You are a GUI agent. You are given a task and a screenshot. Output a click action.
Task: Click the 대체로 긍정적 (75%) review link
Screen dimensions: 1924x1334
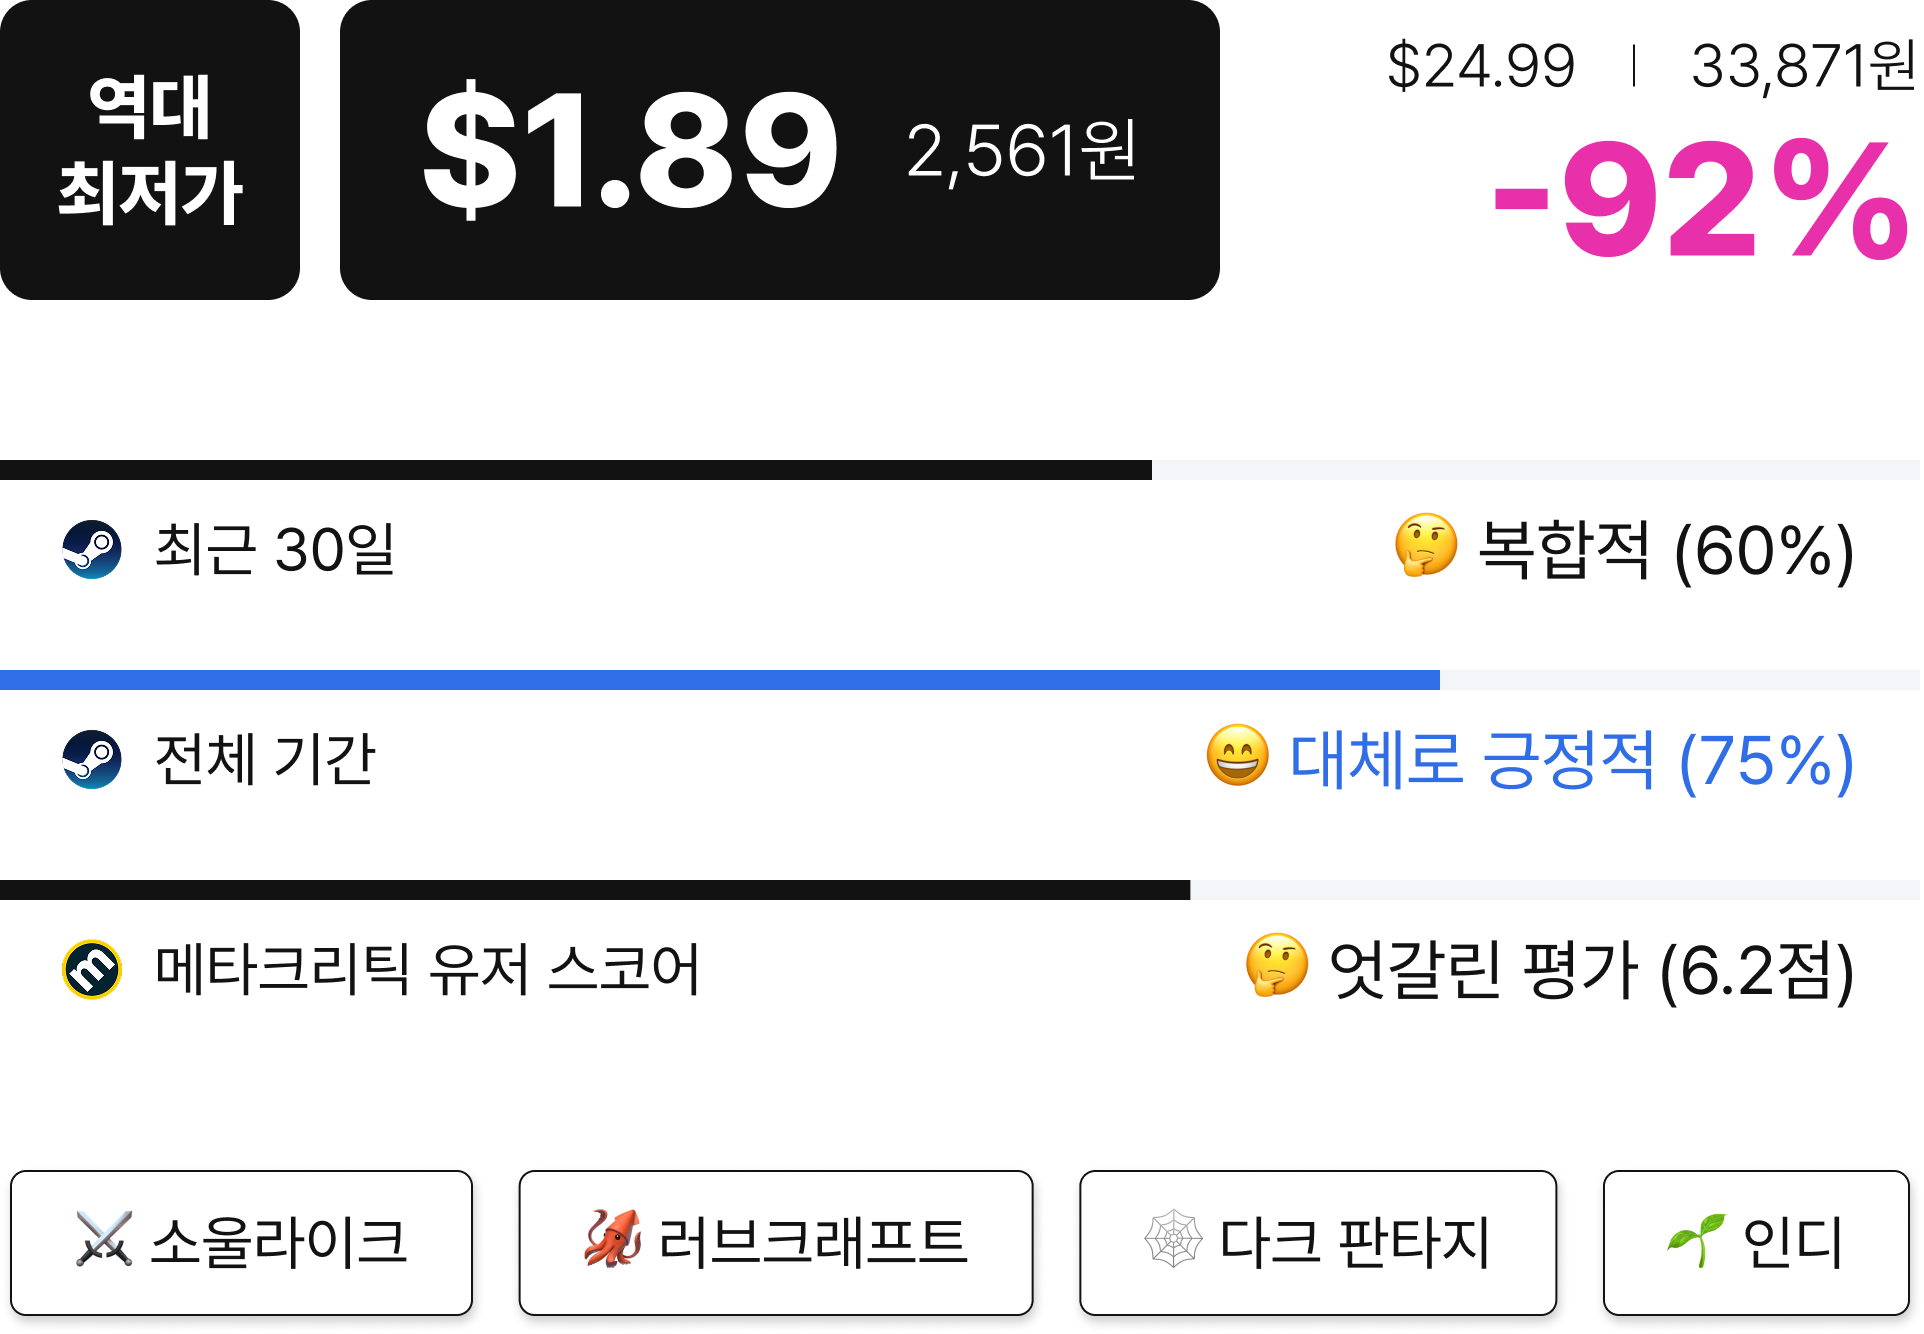1572,760
